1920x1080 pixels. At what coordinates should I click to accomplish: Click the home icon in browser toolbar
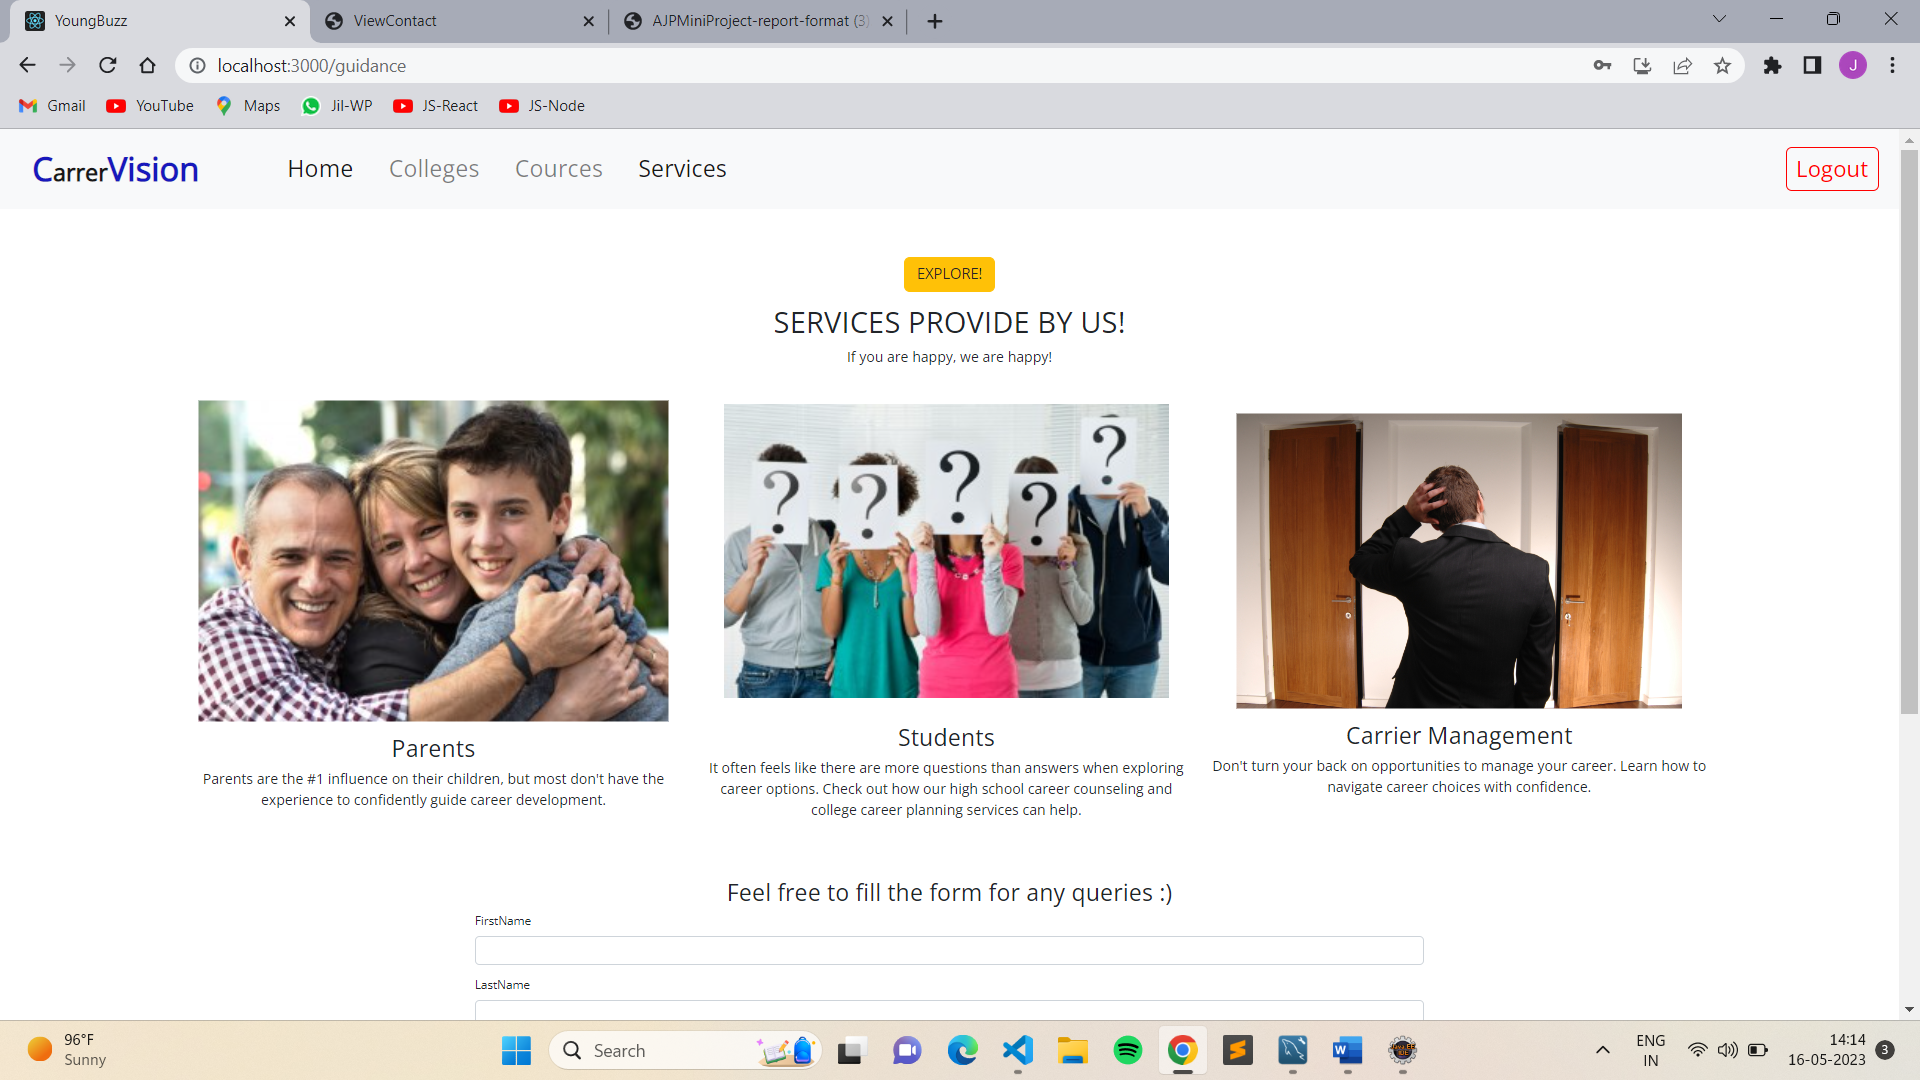point(148,66)
